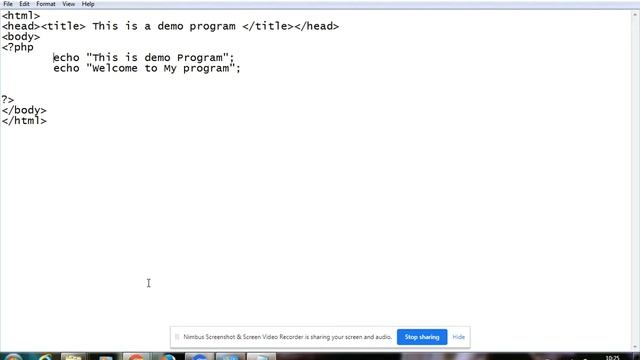Click the grip handle on the Nimbus sharing bar
The image size is (640, 360).
point(177,337)
